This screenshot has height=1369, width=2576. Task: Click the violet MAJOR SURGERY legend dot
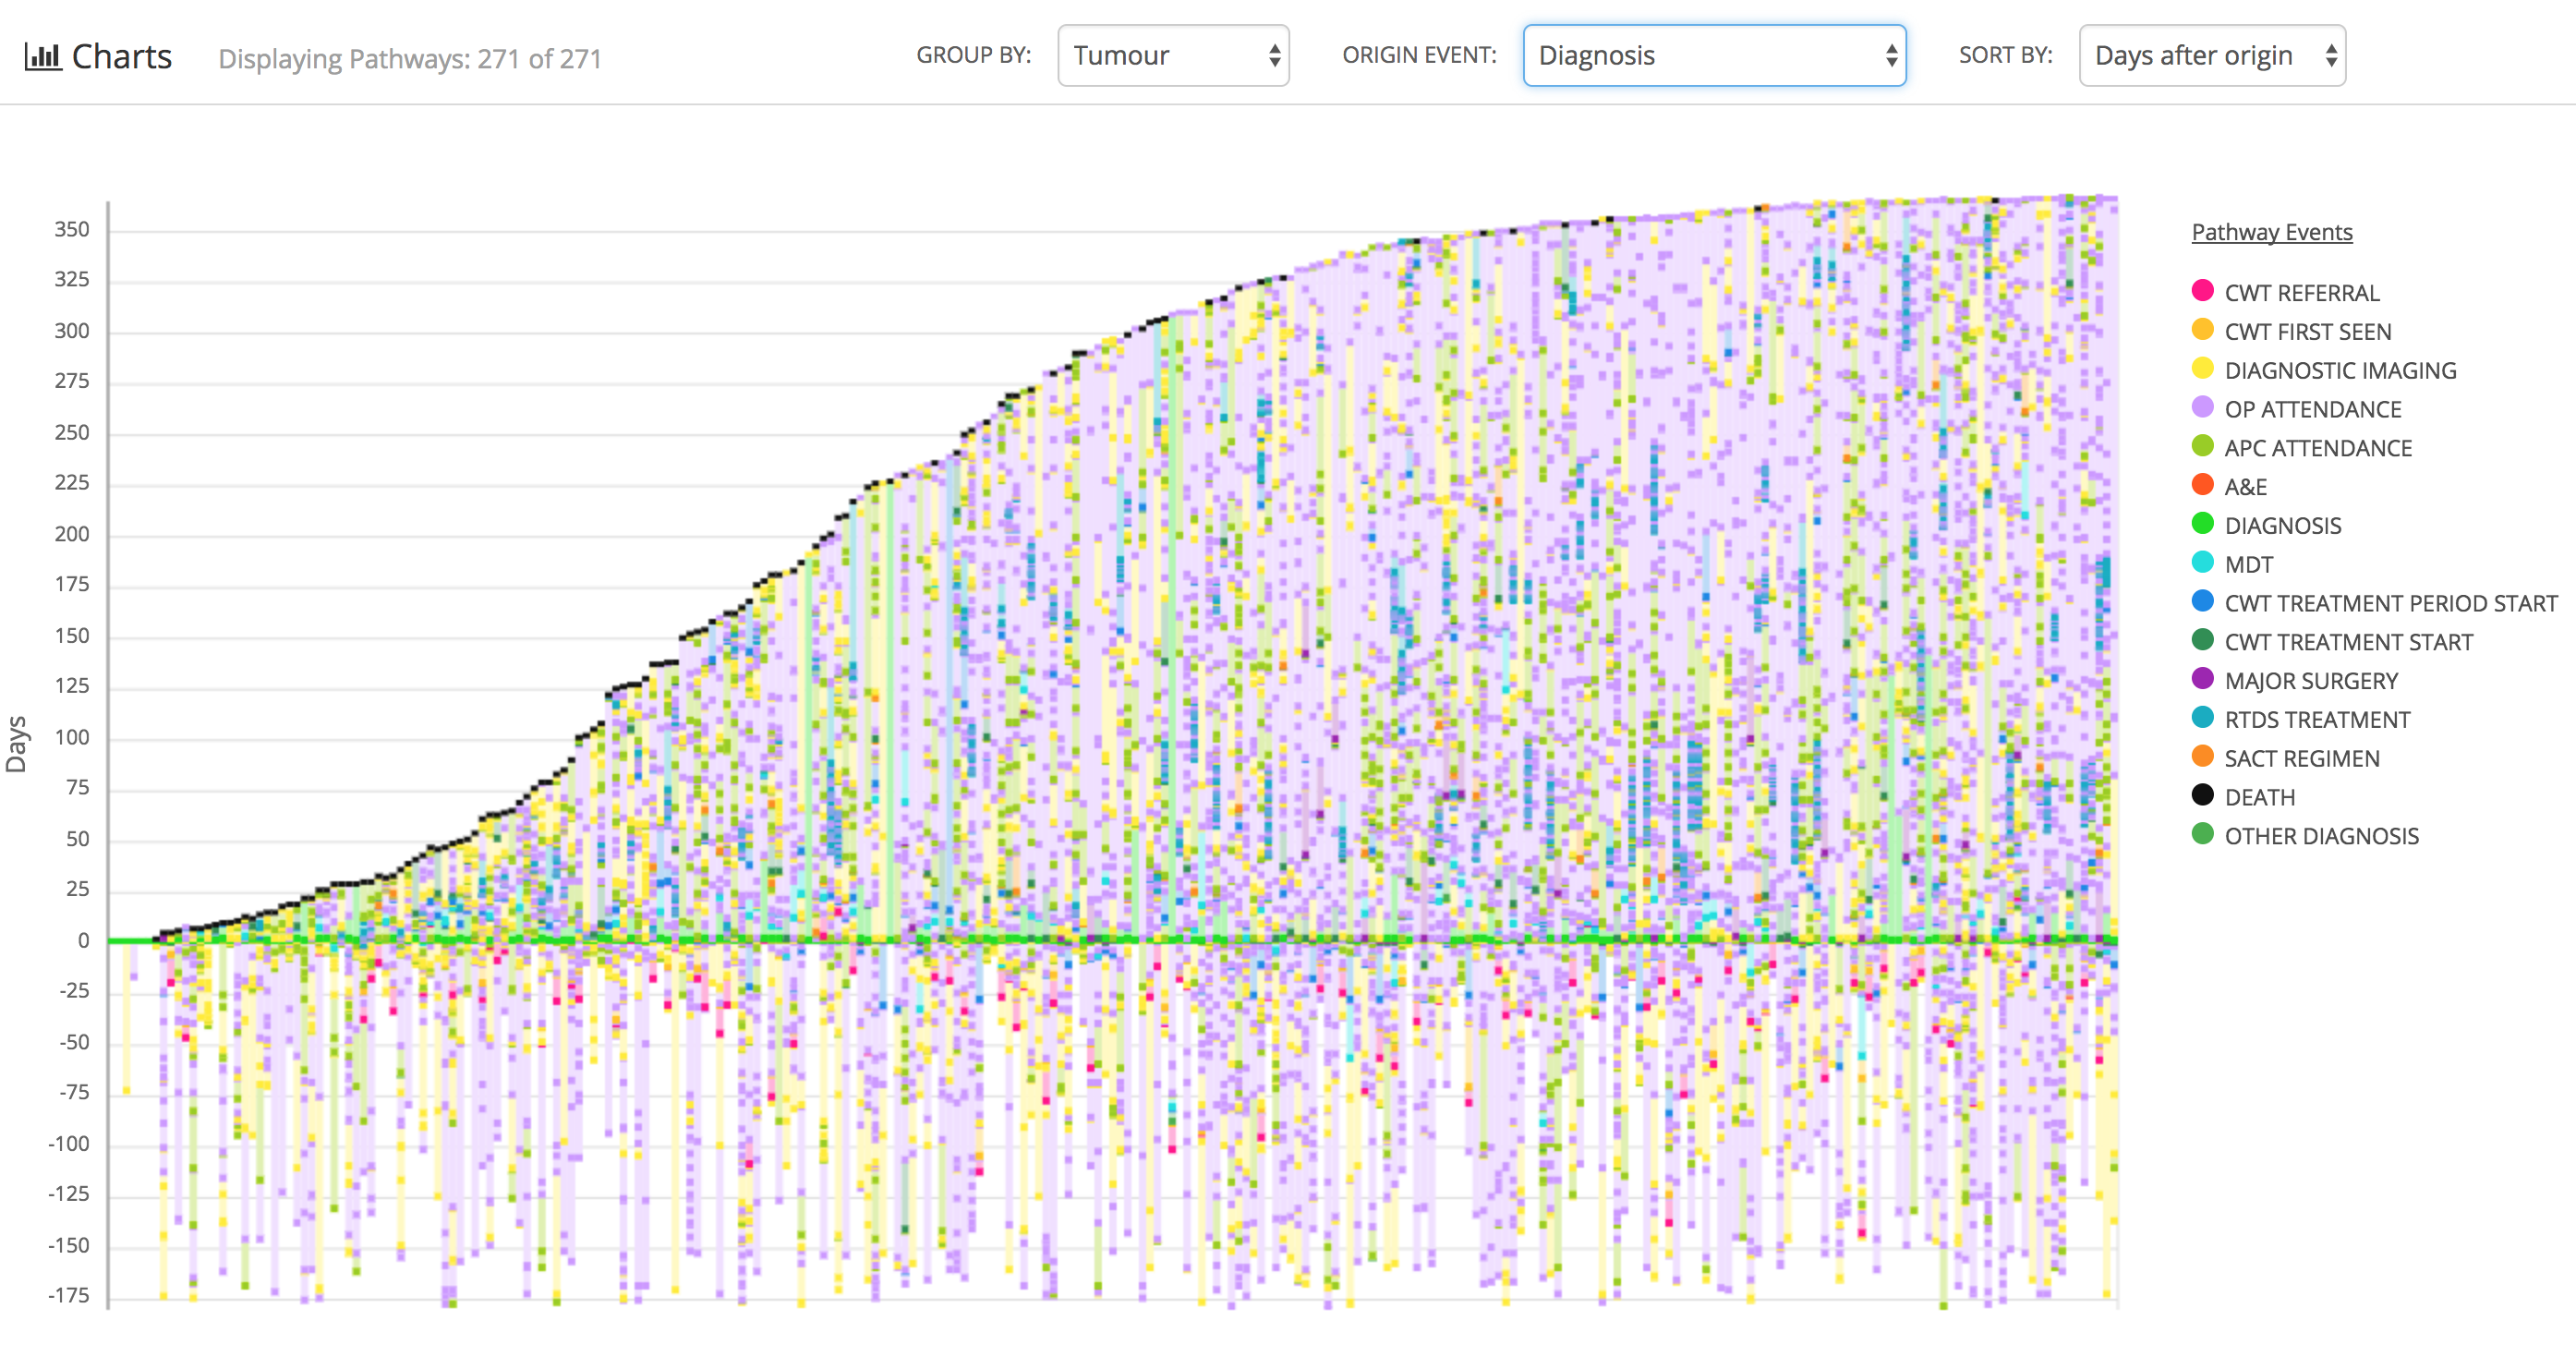coord(2202,679)
